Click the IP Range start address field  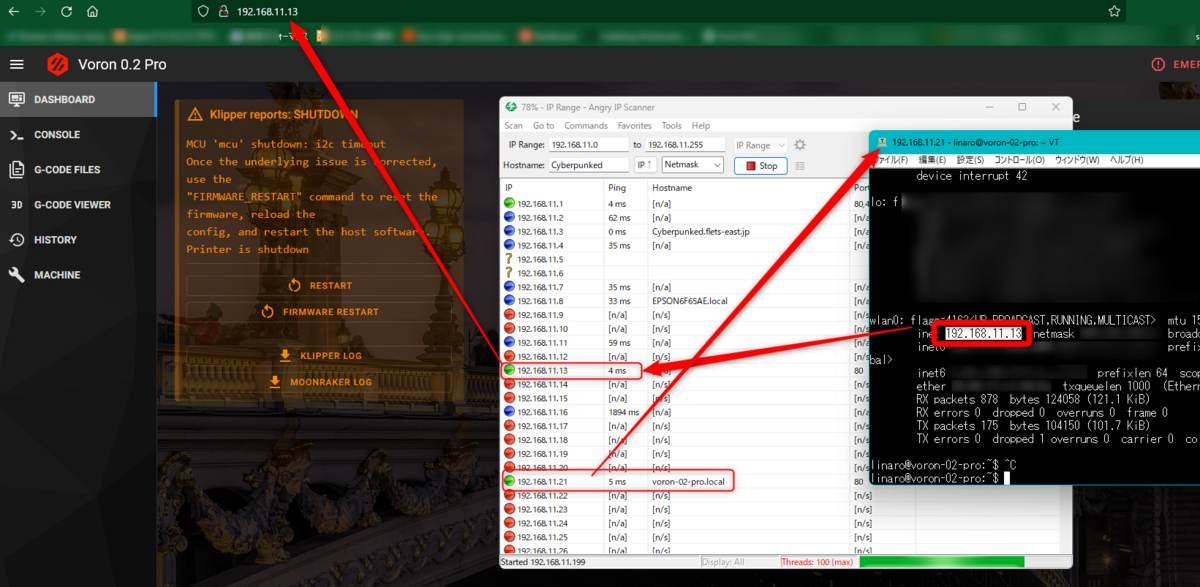tap(588, 145)
